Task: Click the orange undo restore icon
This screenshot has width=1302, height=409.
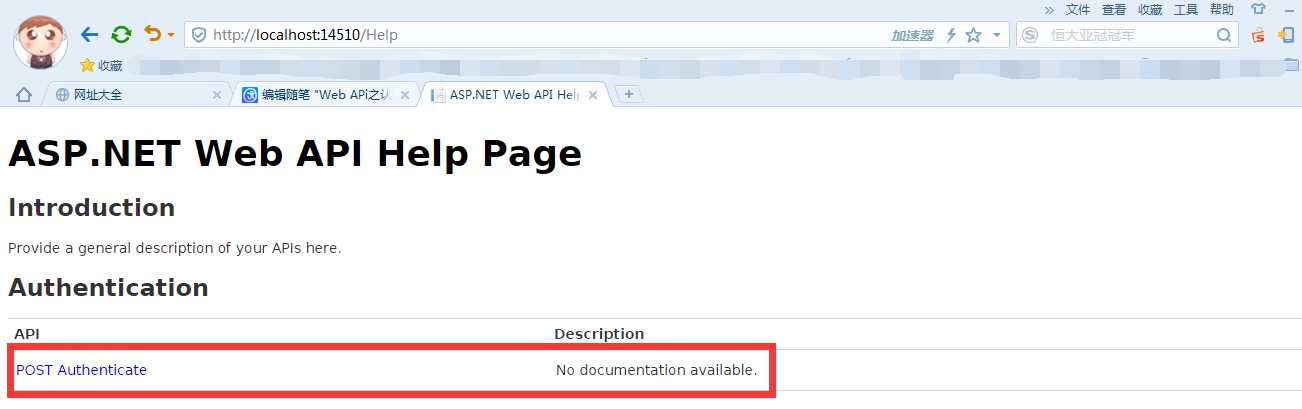Action: pos(152,34)
